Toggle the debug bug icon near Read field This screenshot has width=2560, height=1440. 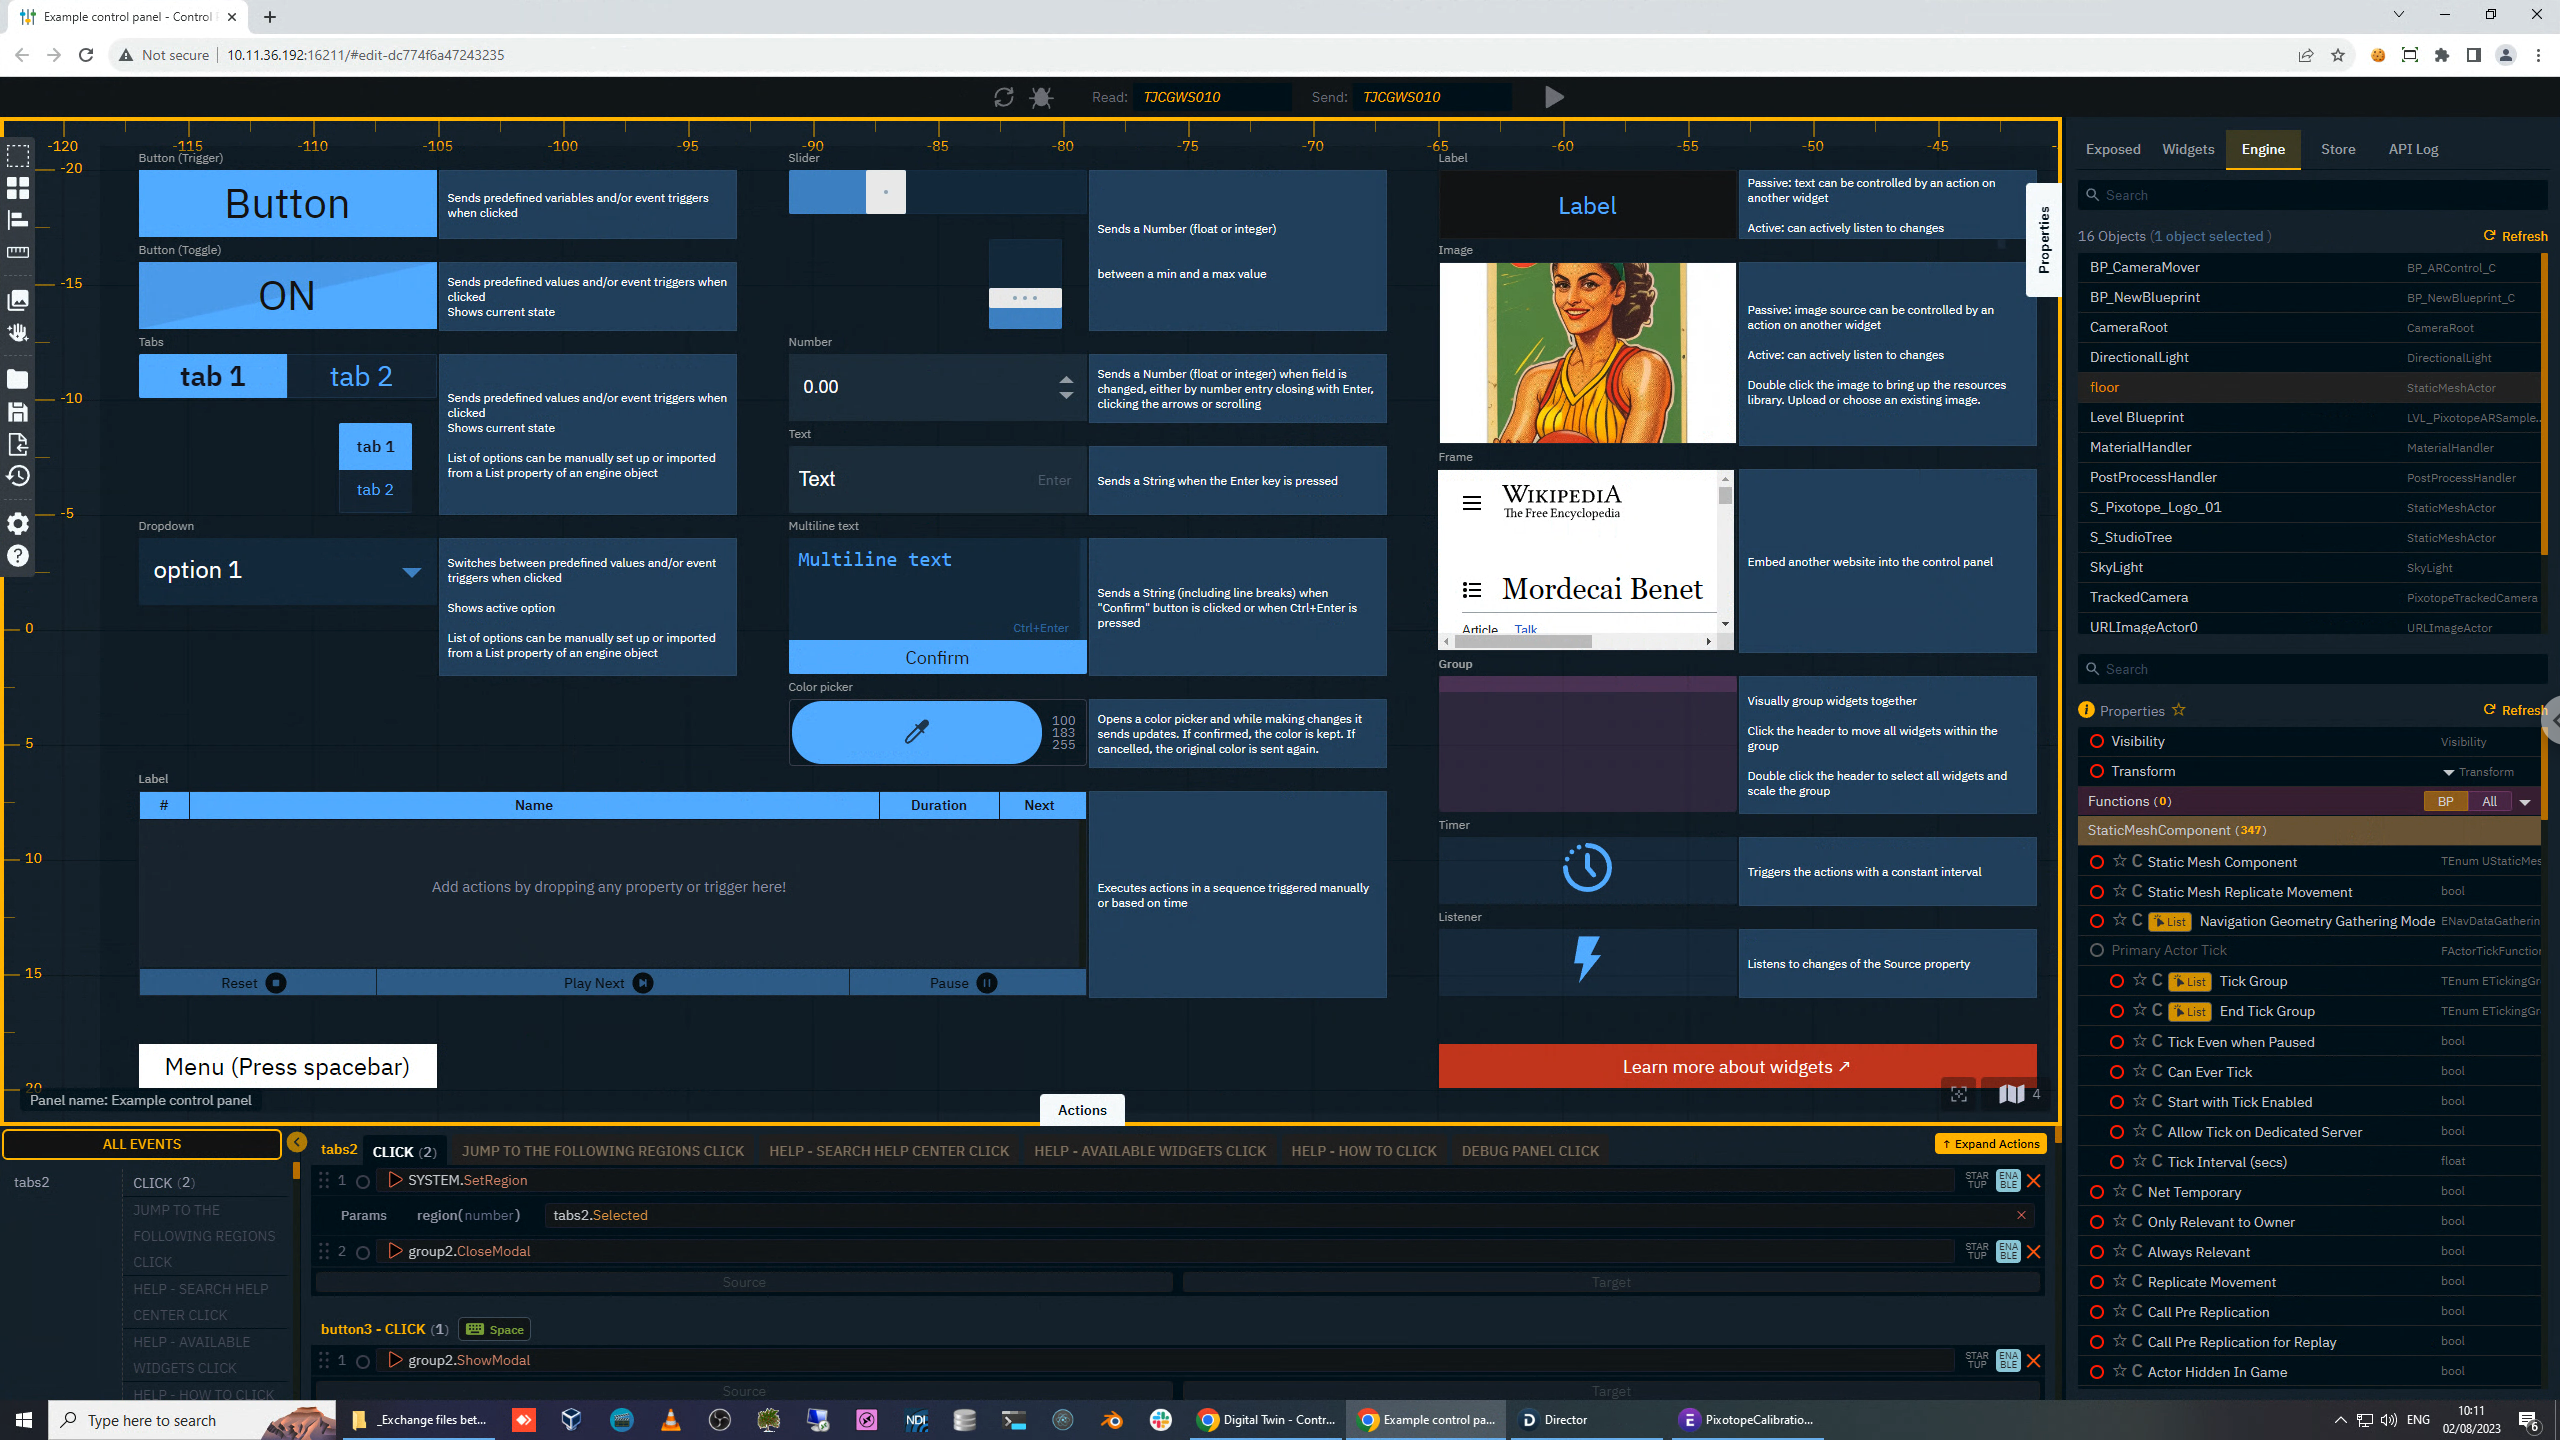pos(1039,97)
